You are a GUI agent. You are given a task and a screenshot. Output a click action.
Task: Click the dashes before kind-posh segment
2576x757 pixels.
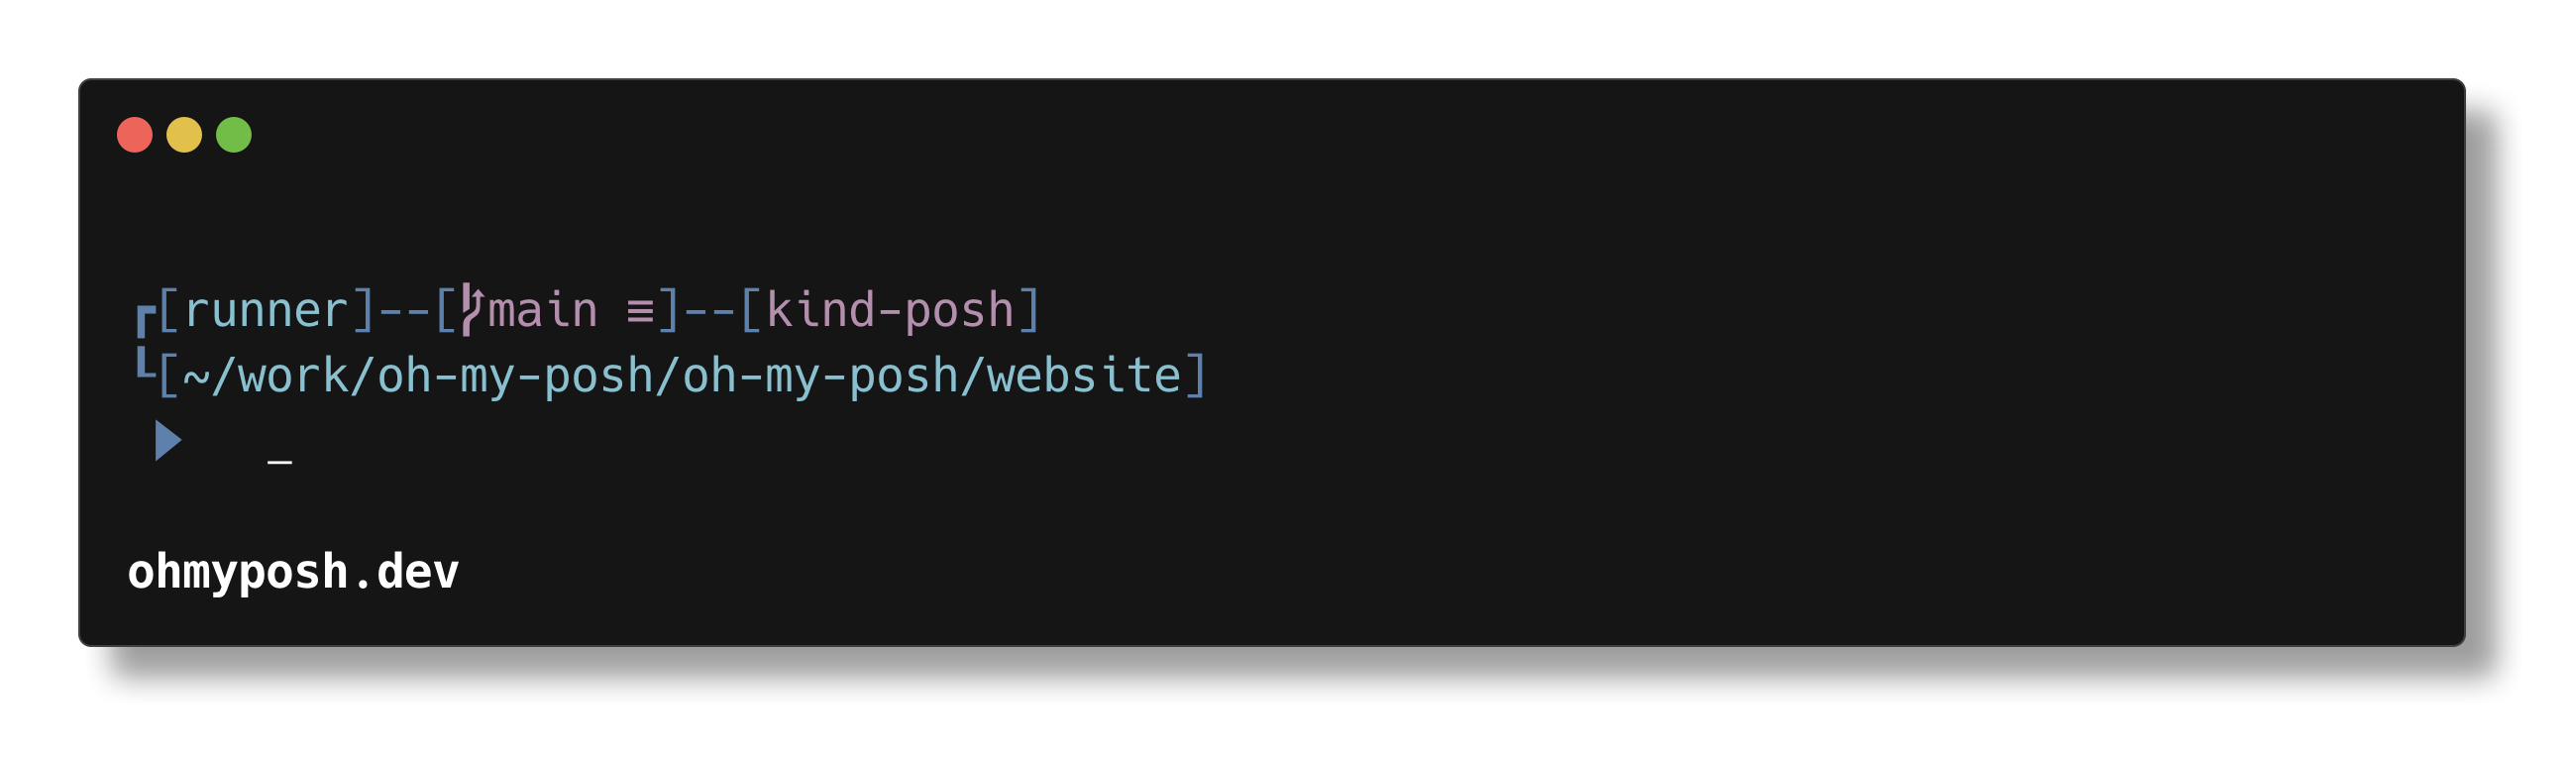coord(709,311)
